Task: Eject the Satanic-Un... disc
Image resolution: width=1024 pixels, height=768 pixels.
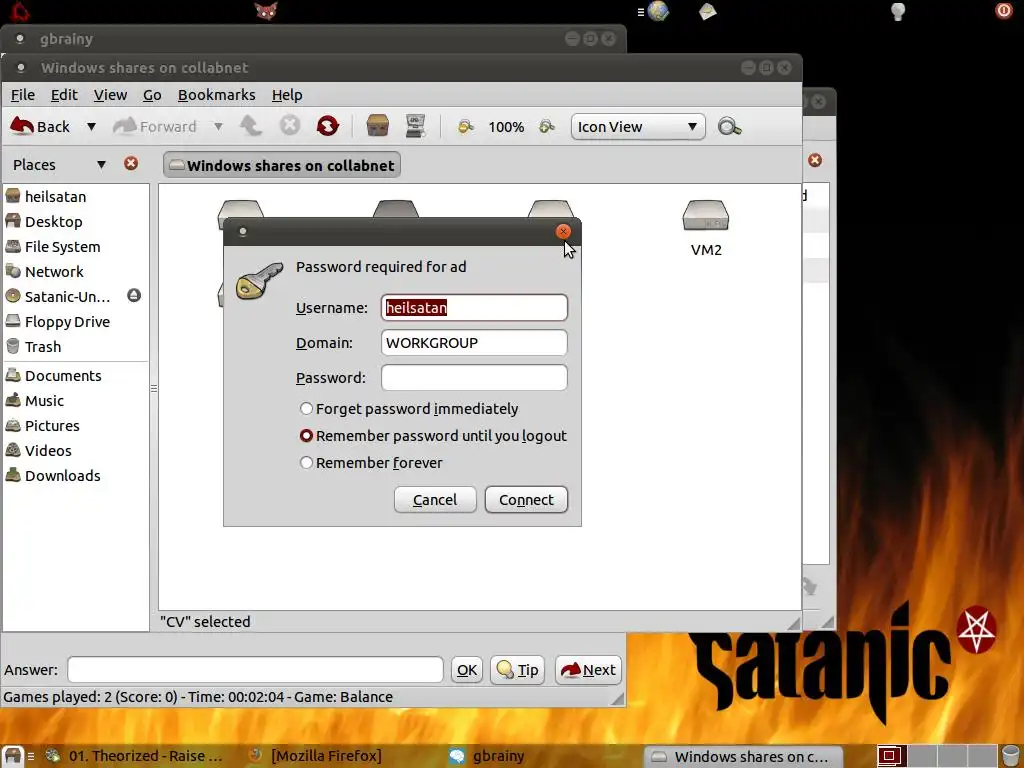Action: (134, 296)
